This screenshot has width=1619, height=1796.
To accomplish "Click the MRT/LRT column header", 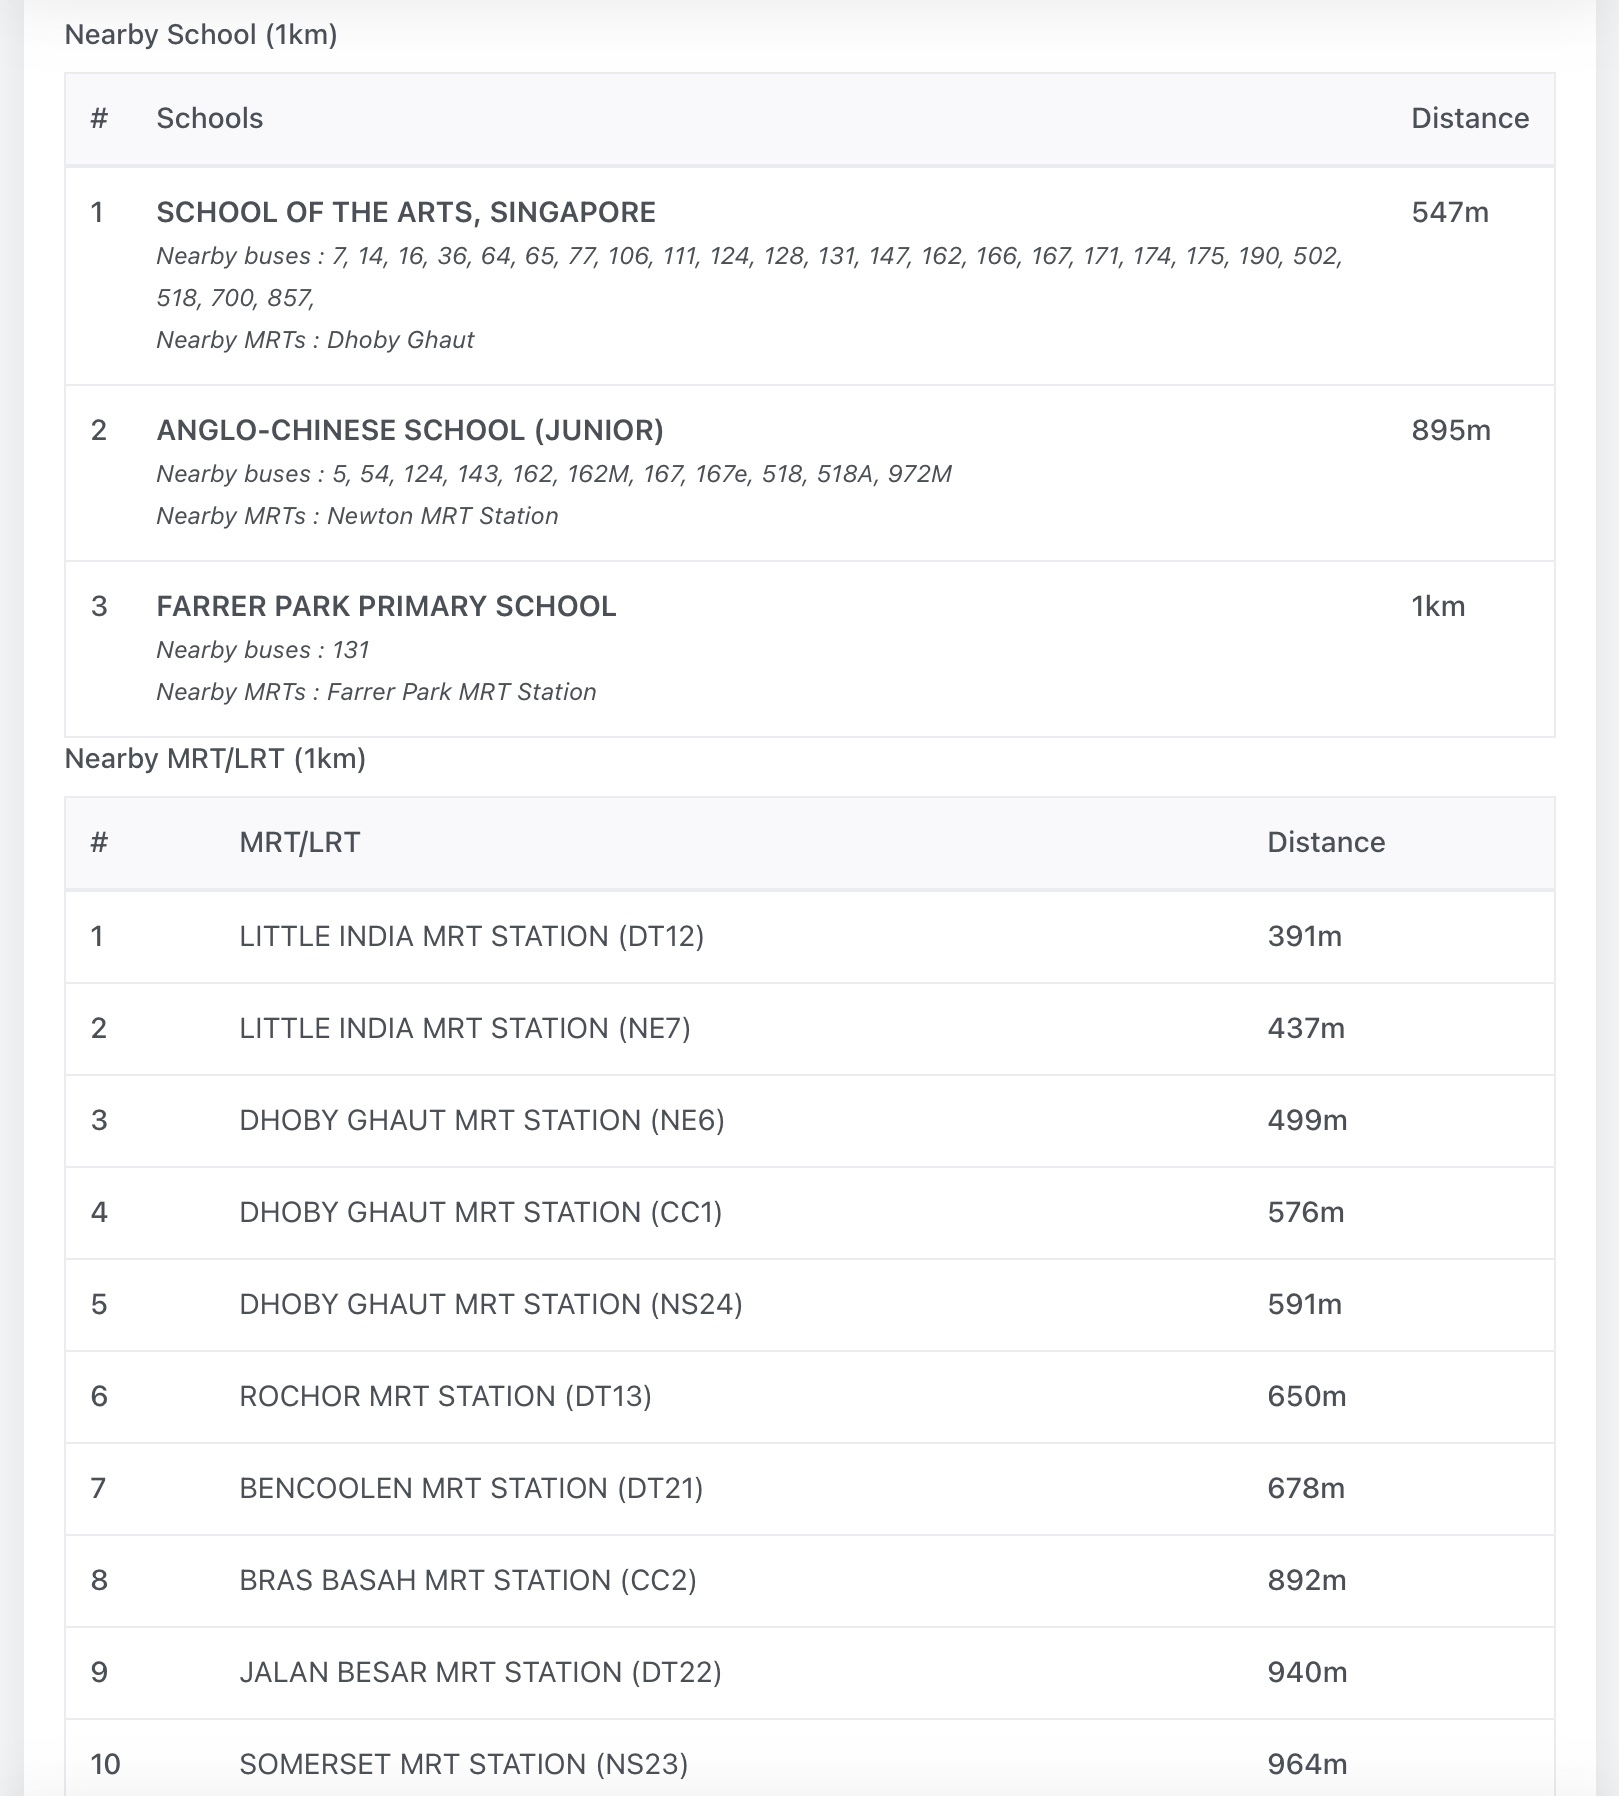I will (x=300, y=842).
